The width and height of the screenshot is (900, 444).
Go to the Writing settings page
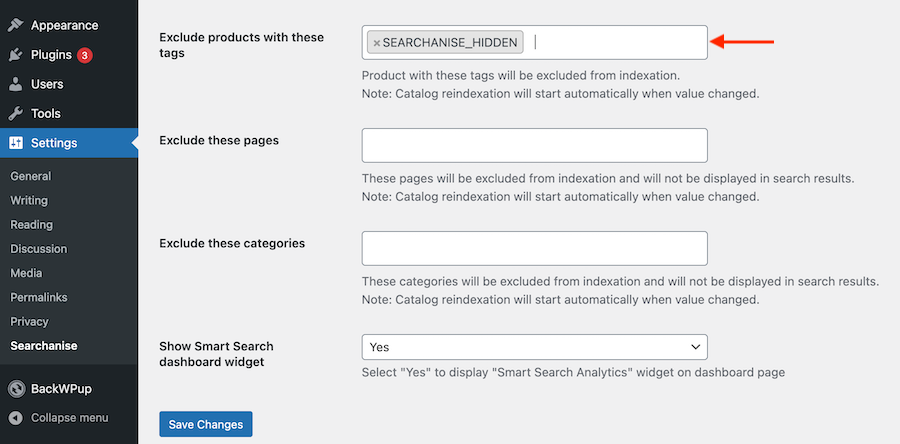(x=29, y=200)
